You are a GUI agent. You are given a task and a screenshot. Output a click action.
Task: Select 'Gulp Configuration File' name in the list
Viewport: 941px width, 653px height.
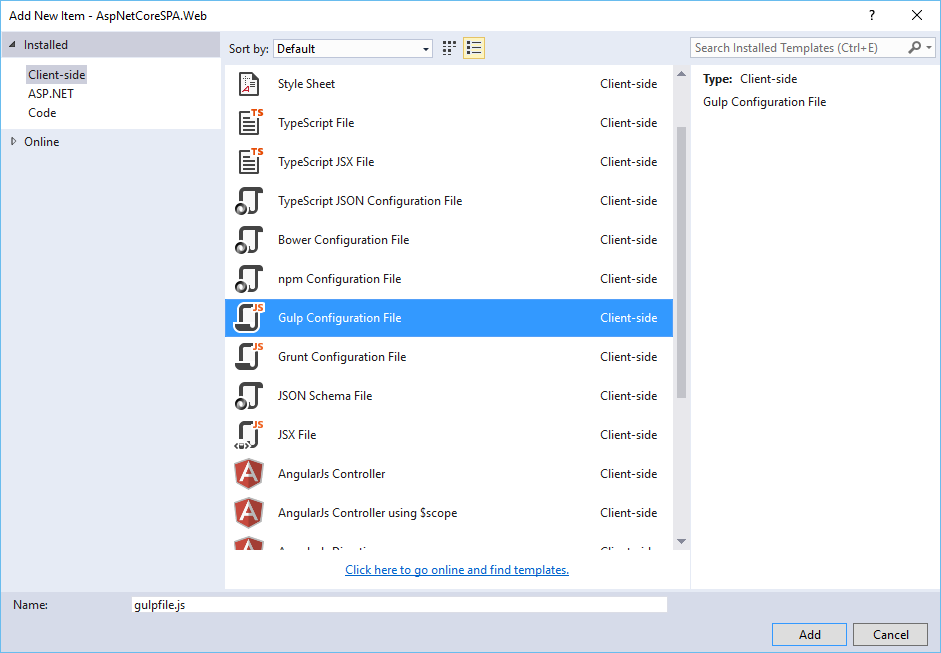[x=339, y=318]
